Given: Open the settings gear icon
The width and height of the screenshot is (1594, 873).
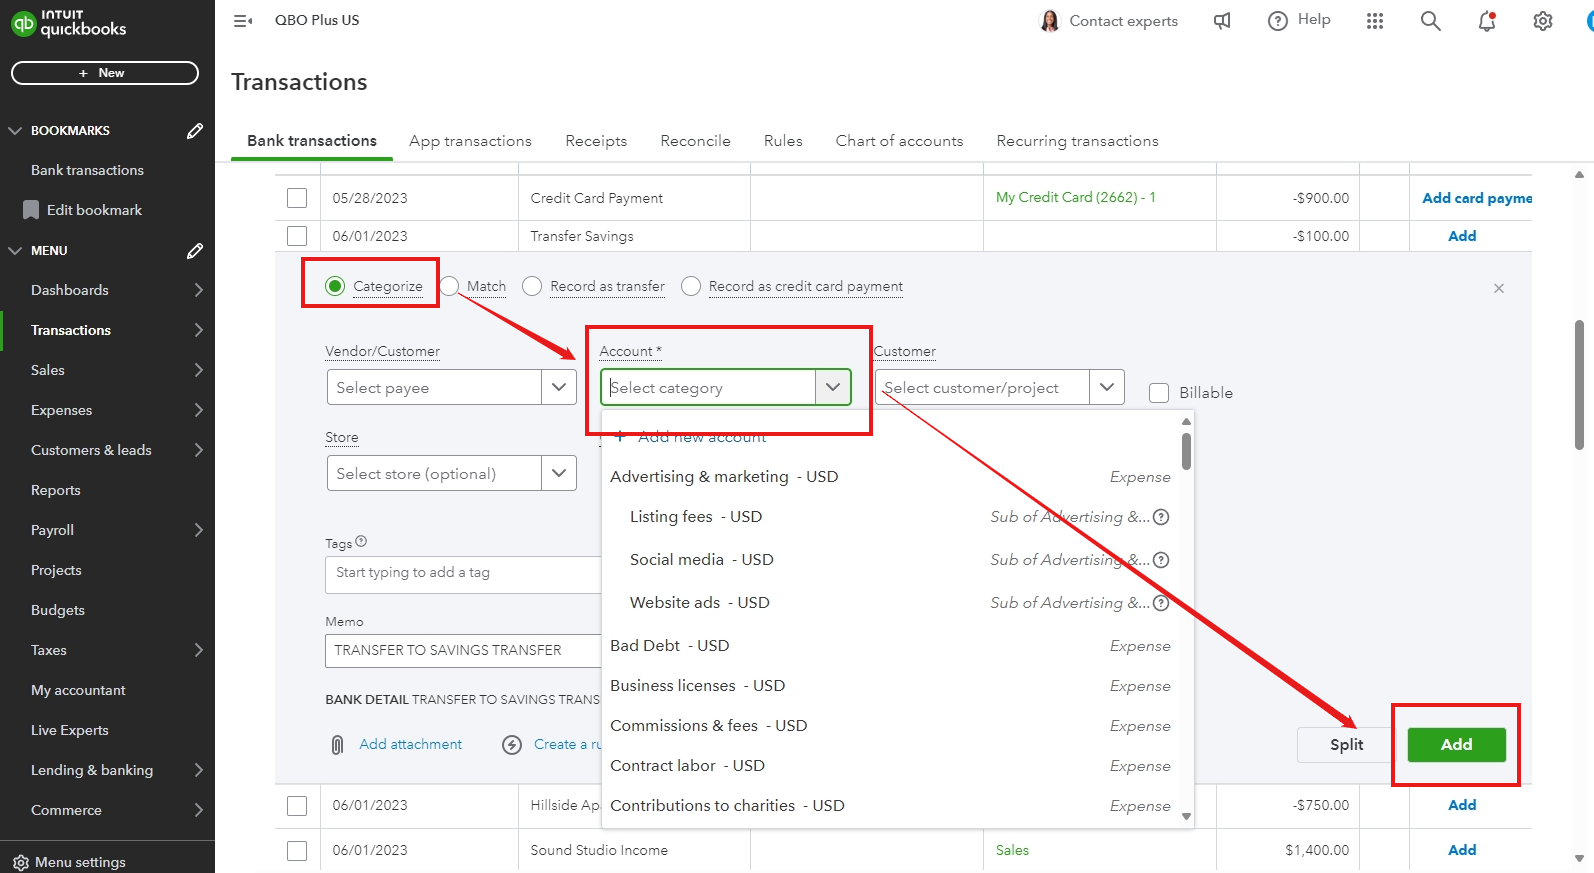Looking at the screenshot, I should [1543, 21].
